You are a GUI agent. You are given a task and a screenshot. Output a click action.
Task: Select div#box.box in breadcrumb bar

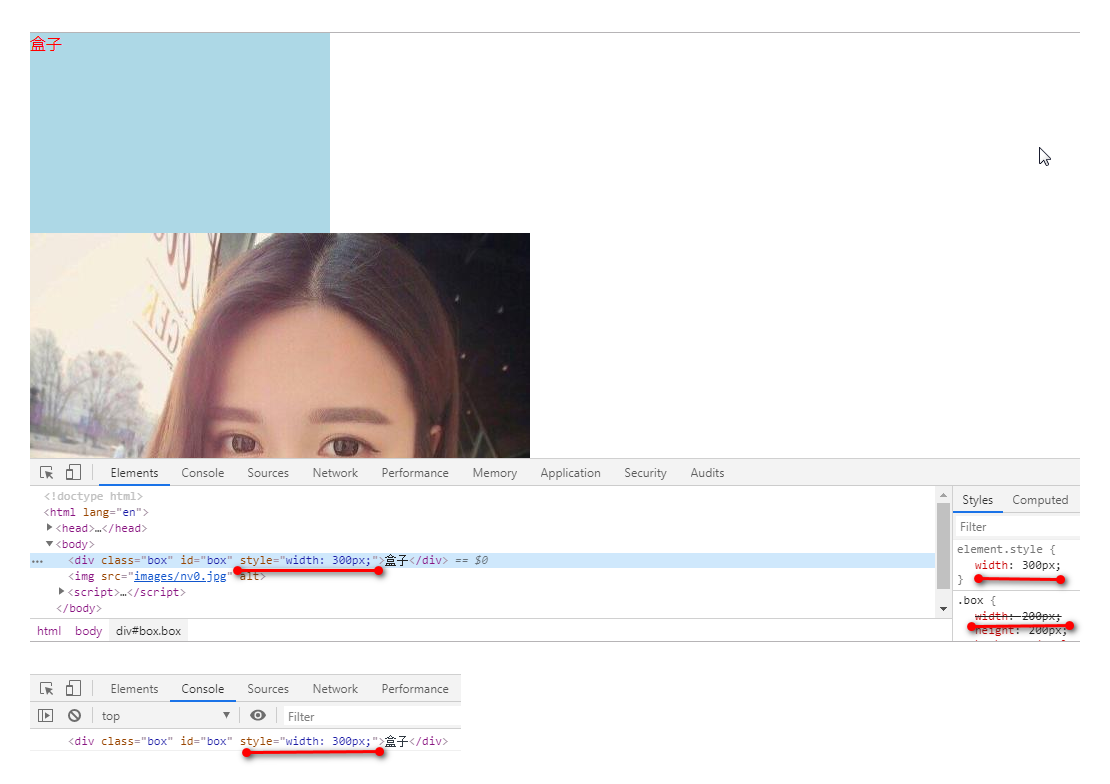149,631
